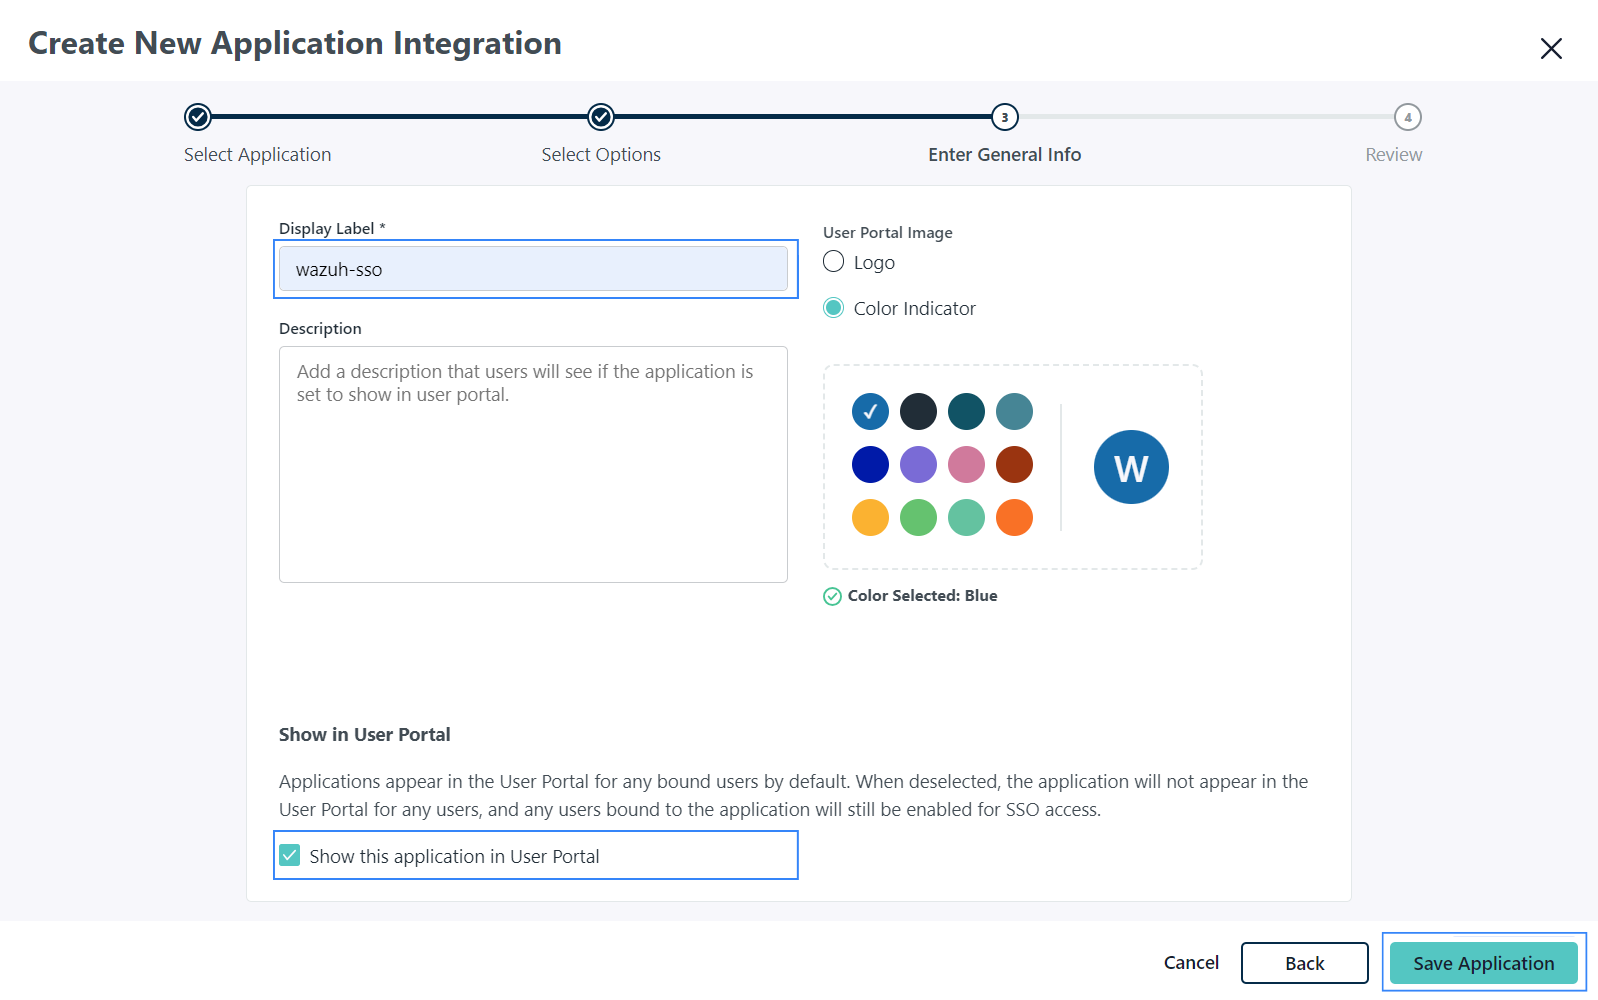Go to the Select Application step circle
1598x1000 pixels.
pyautogui.click(x=198, y=117)
